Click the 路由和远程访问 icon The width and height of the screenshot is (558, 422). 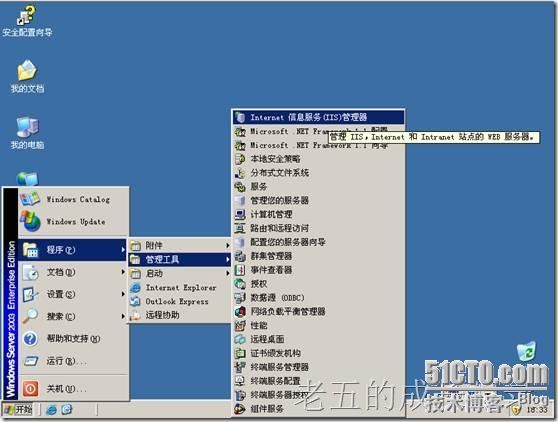click(240, 228)
